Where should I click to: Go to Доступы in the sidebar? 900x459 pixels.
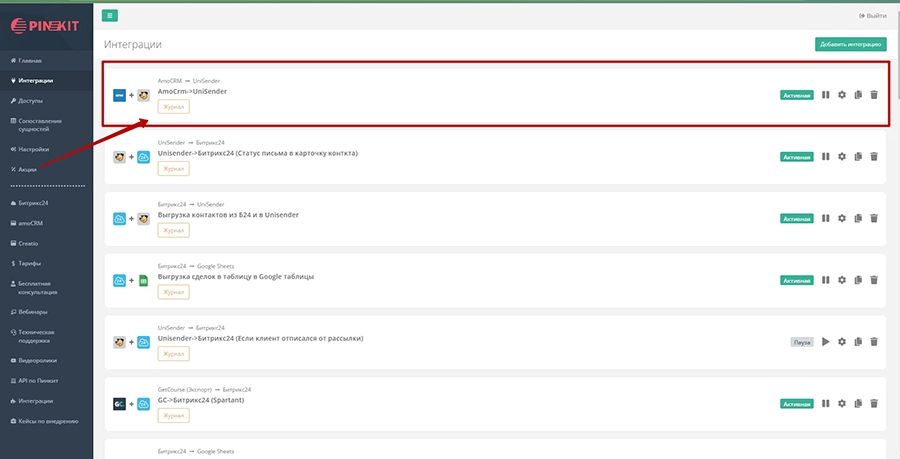click(x=30, y=101)
